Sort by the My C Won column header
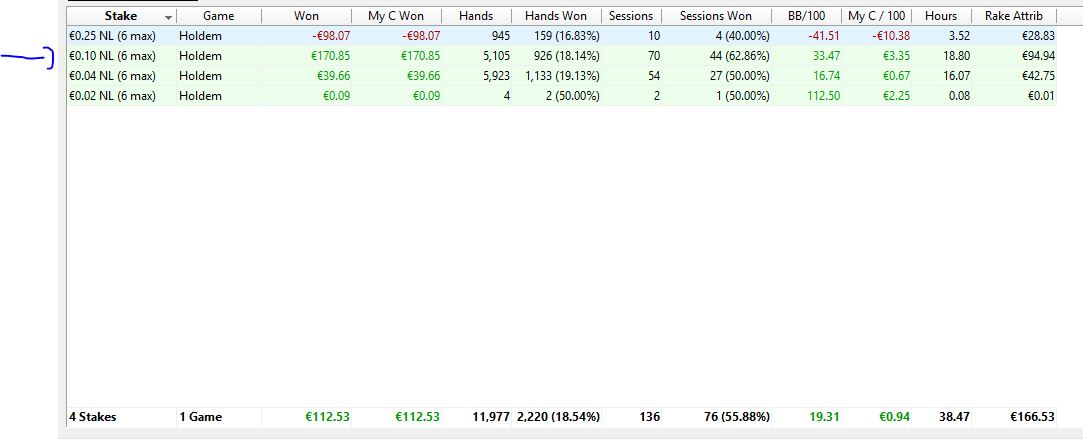 396,16
